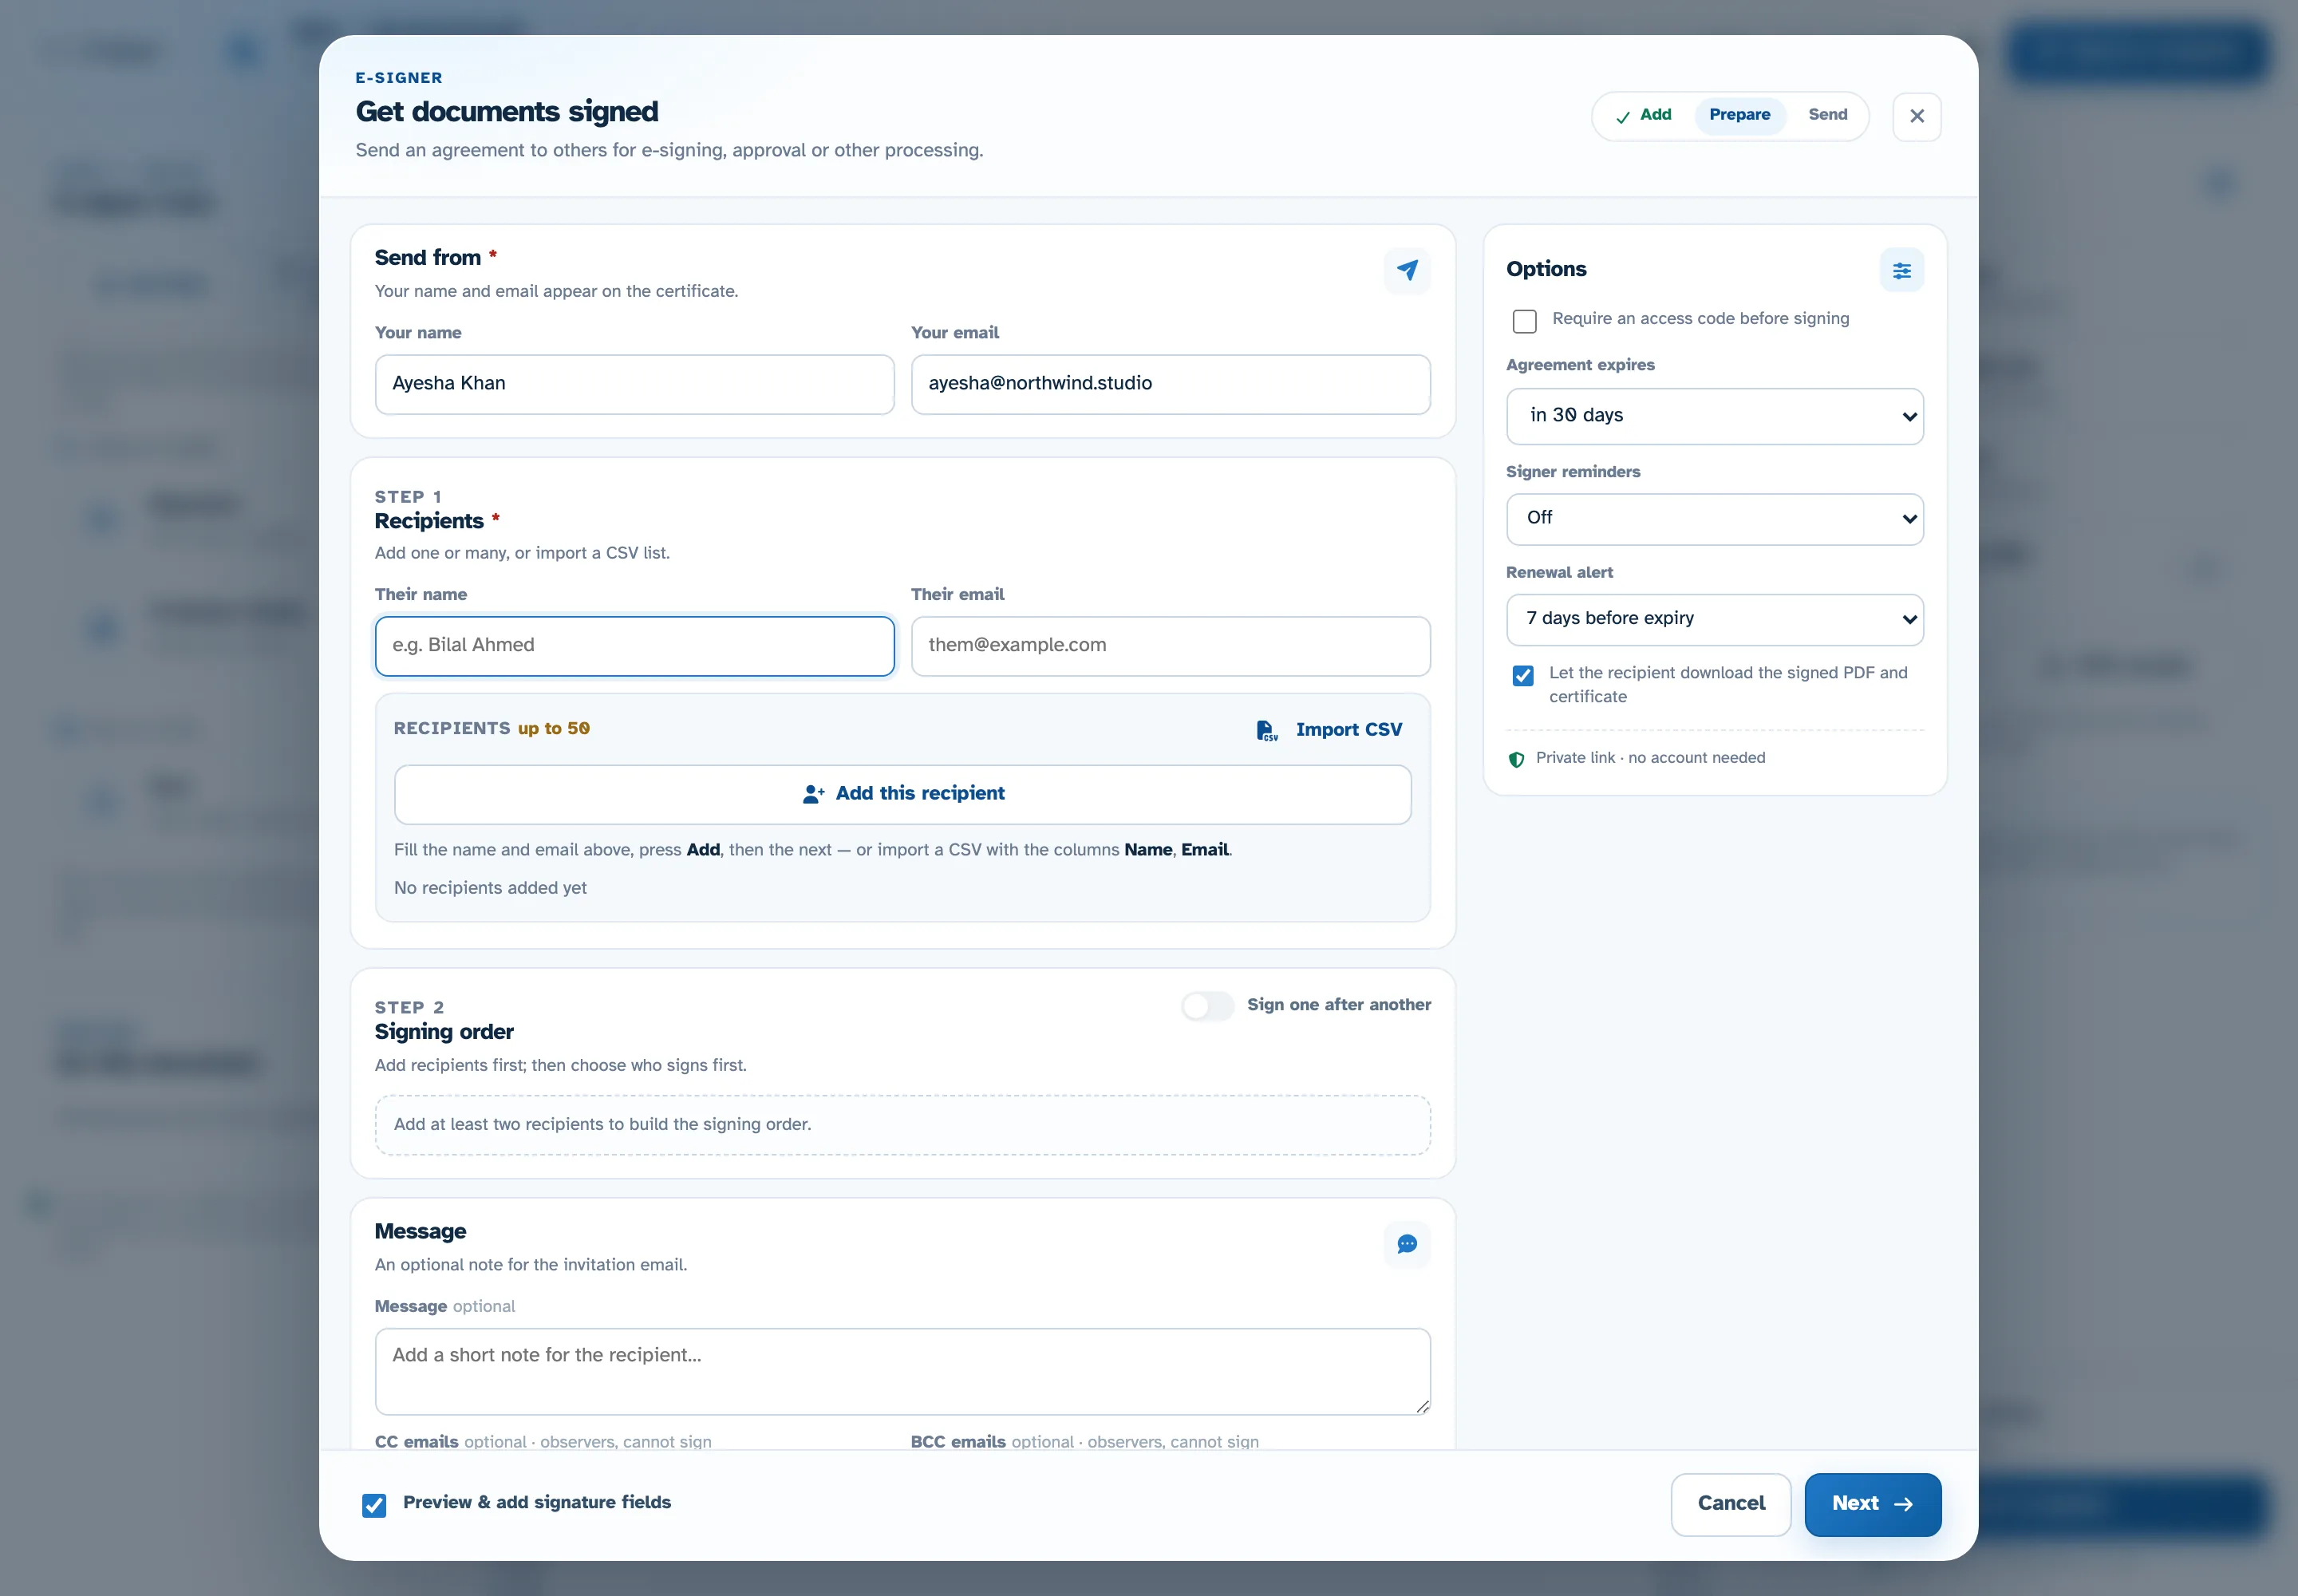Screen dimensions: 2298x1596
Task: Close the Get documents signed dialog
Action: 1916,116
